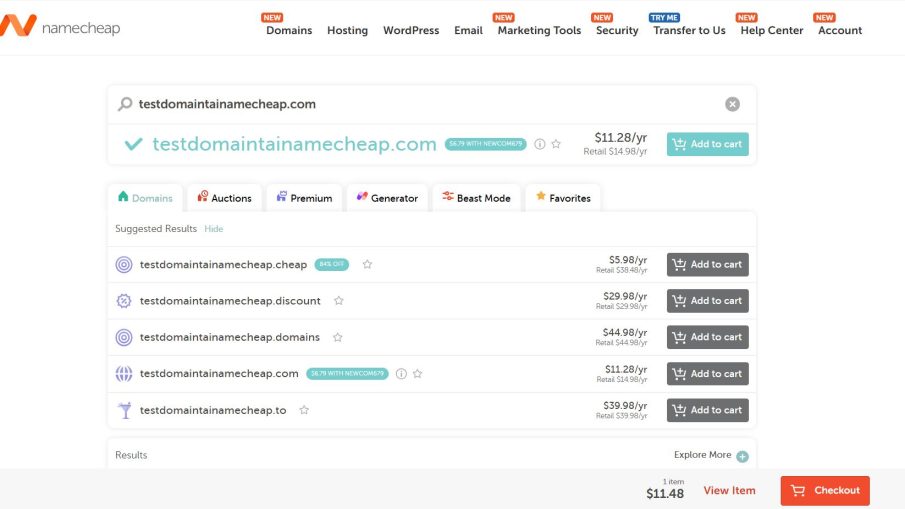
Task: Hide the Suggested Results section
Action: click(x=214, y=229)
